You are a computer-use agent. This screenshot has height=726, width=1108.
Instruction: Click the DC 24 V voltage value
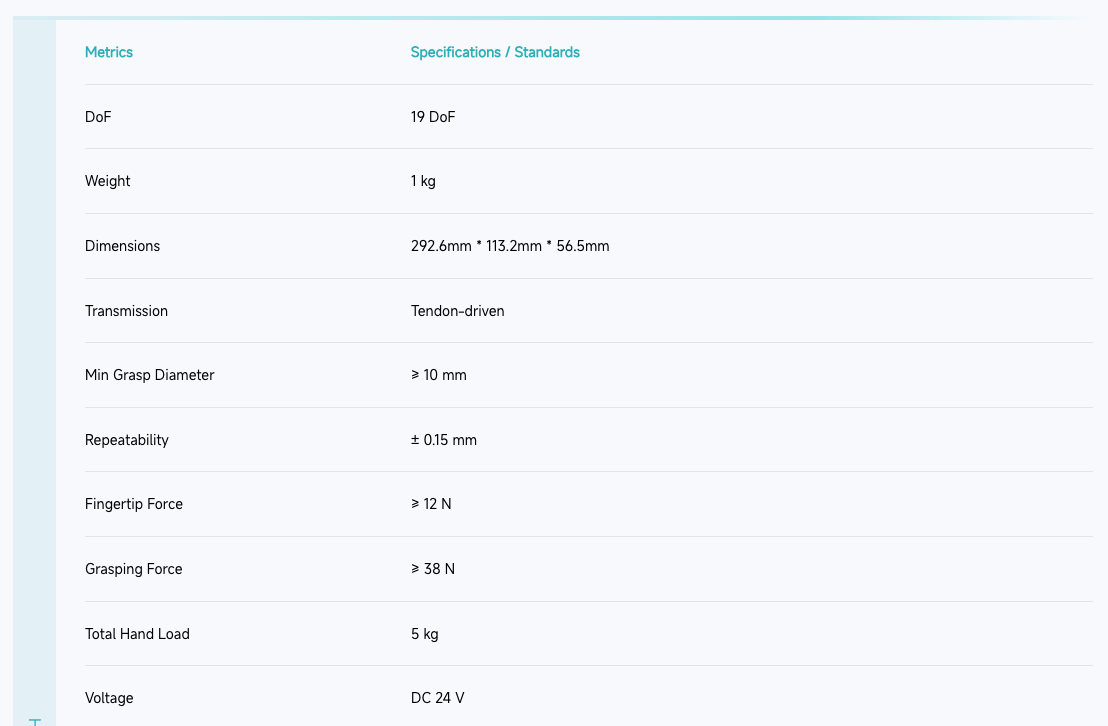(x=437, y=698)
